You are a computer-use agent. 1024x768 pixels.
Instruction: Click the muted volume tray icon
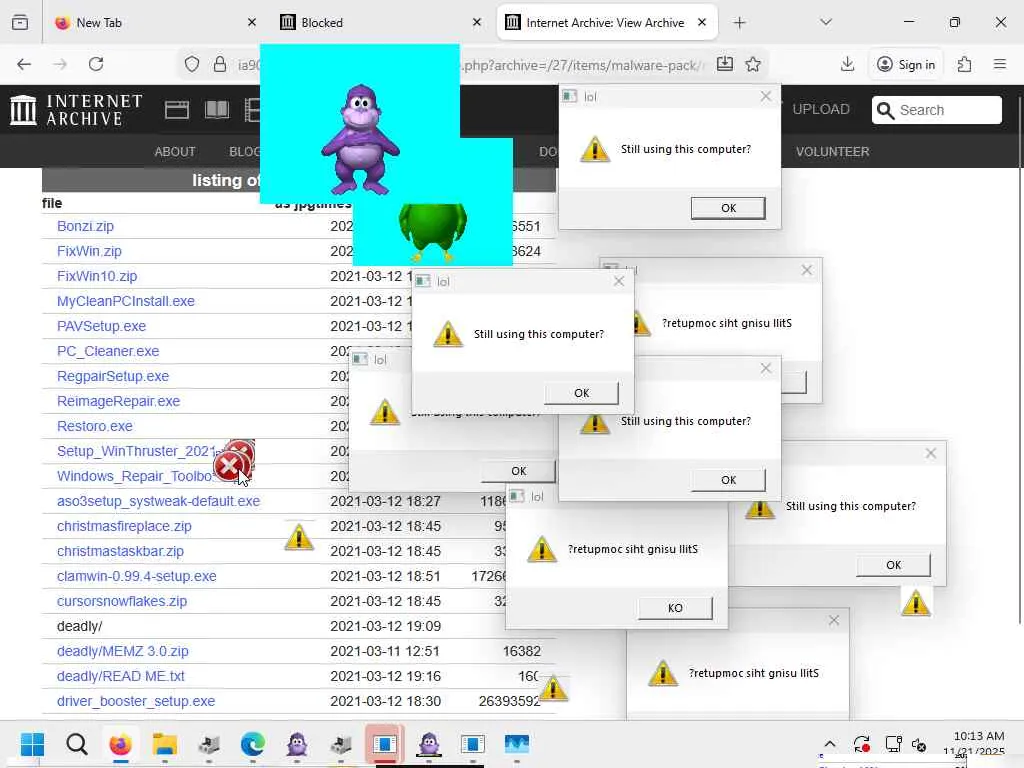tap(919, 744)
